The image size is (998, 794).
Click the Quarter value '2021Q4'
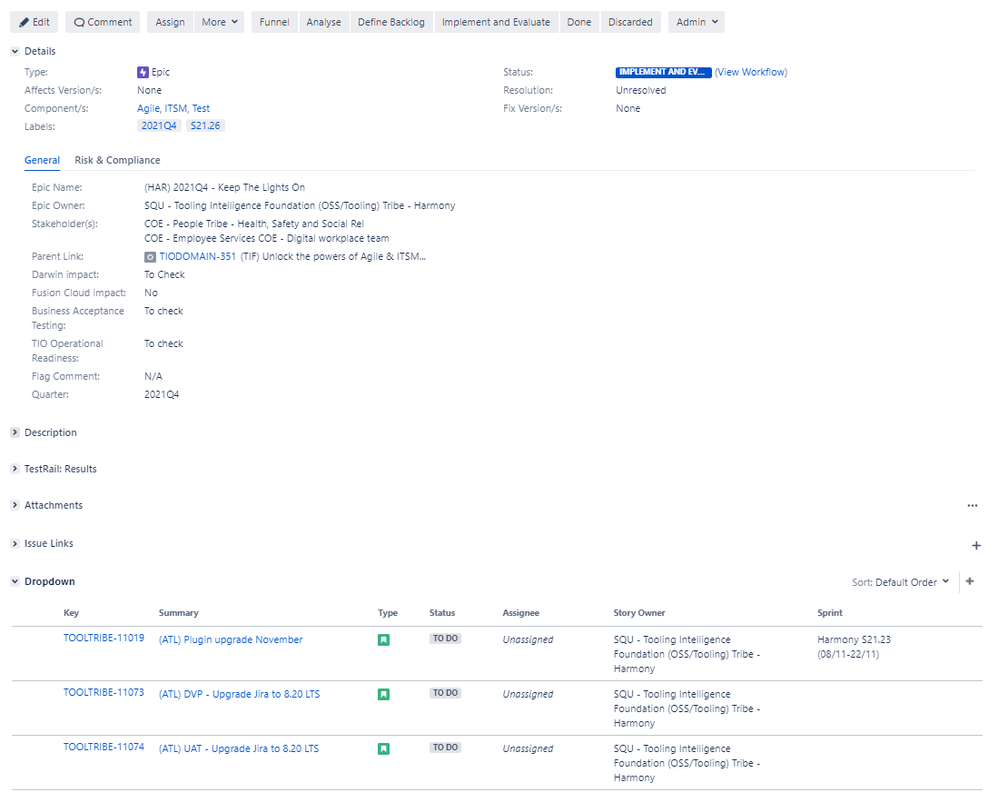[x=162, y=395]
